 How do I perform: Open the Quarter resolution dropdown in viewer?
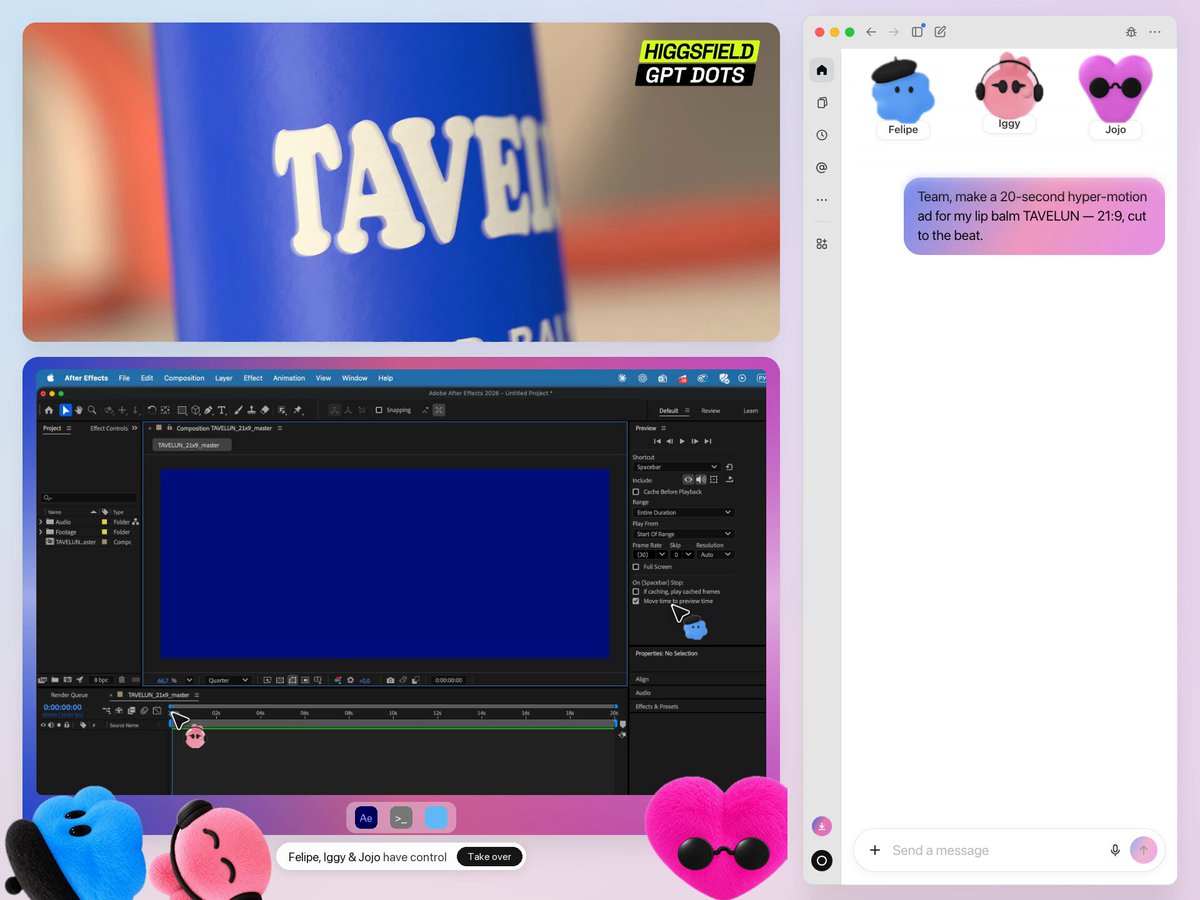coord(228,680)
